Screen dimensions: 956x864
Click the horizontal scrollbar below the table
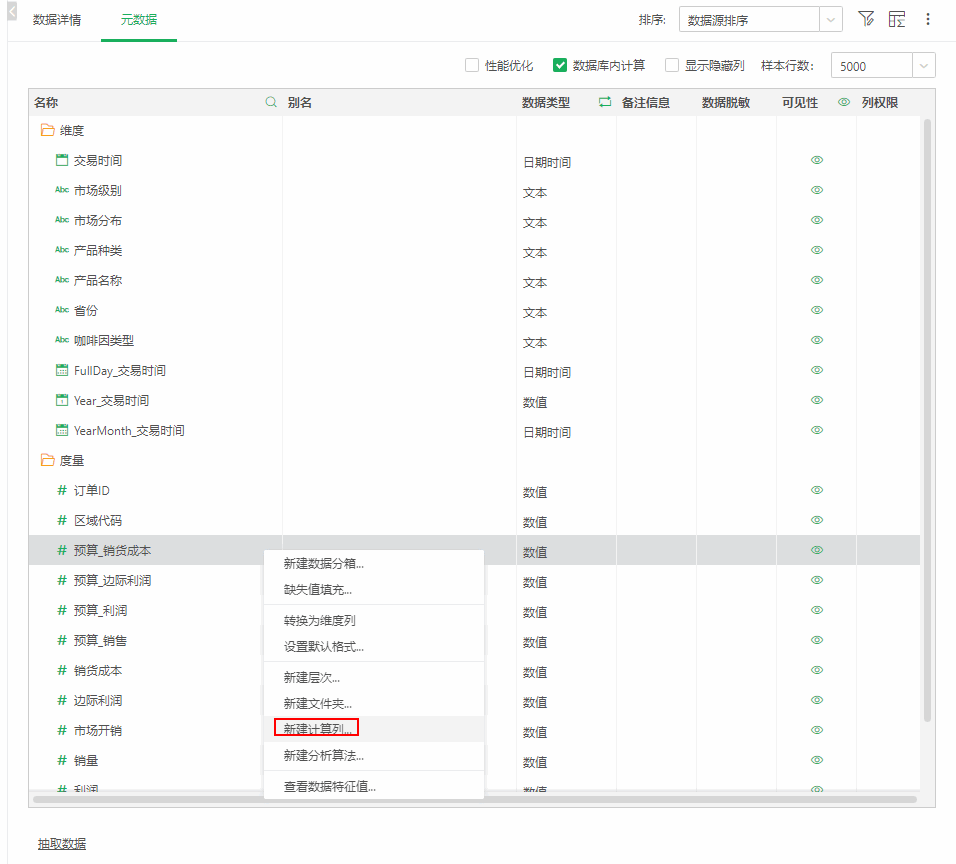[x=474, y=799]
